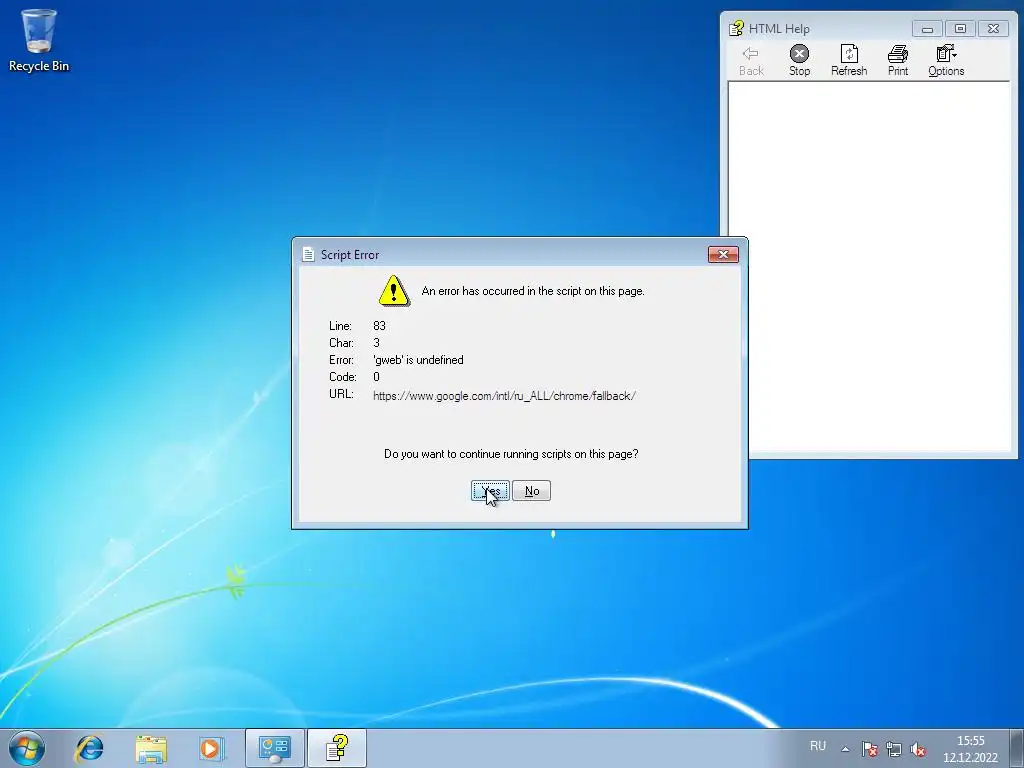1024x768 pixels.
Task: Click Refresh in HTML Help toolbar
Action: tap(849, 61)
